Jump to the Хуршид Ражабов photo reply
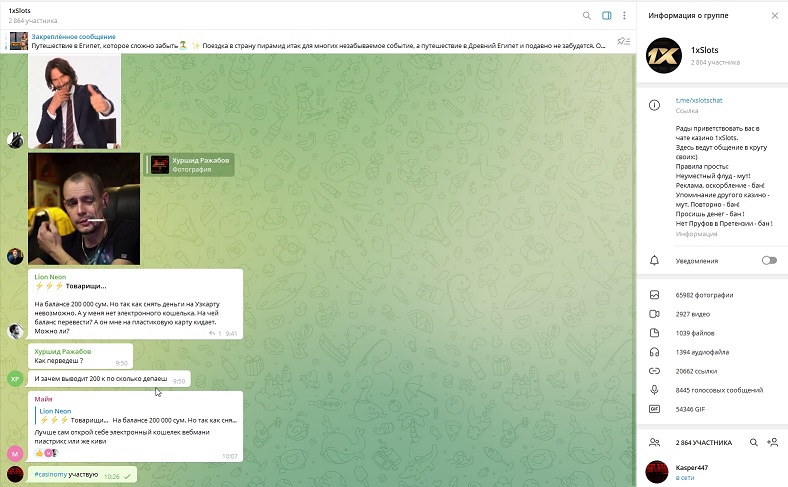This screenshot has width=788, height=487. click(189, 165)
